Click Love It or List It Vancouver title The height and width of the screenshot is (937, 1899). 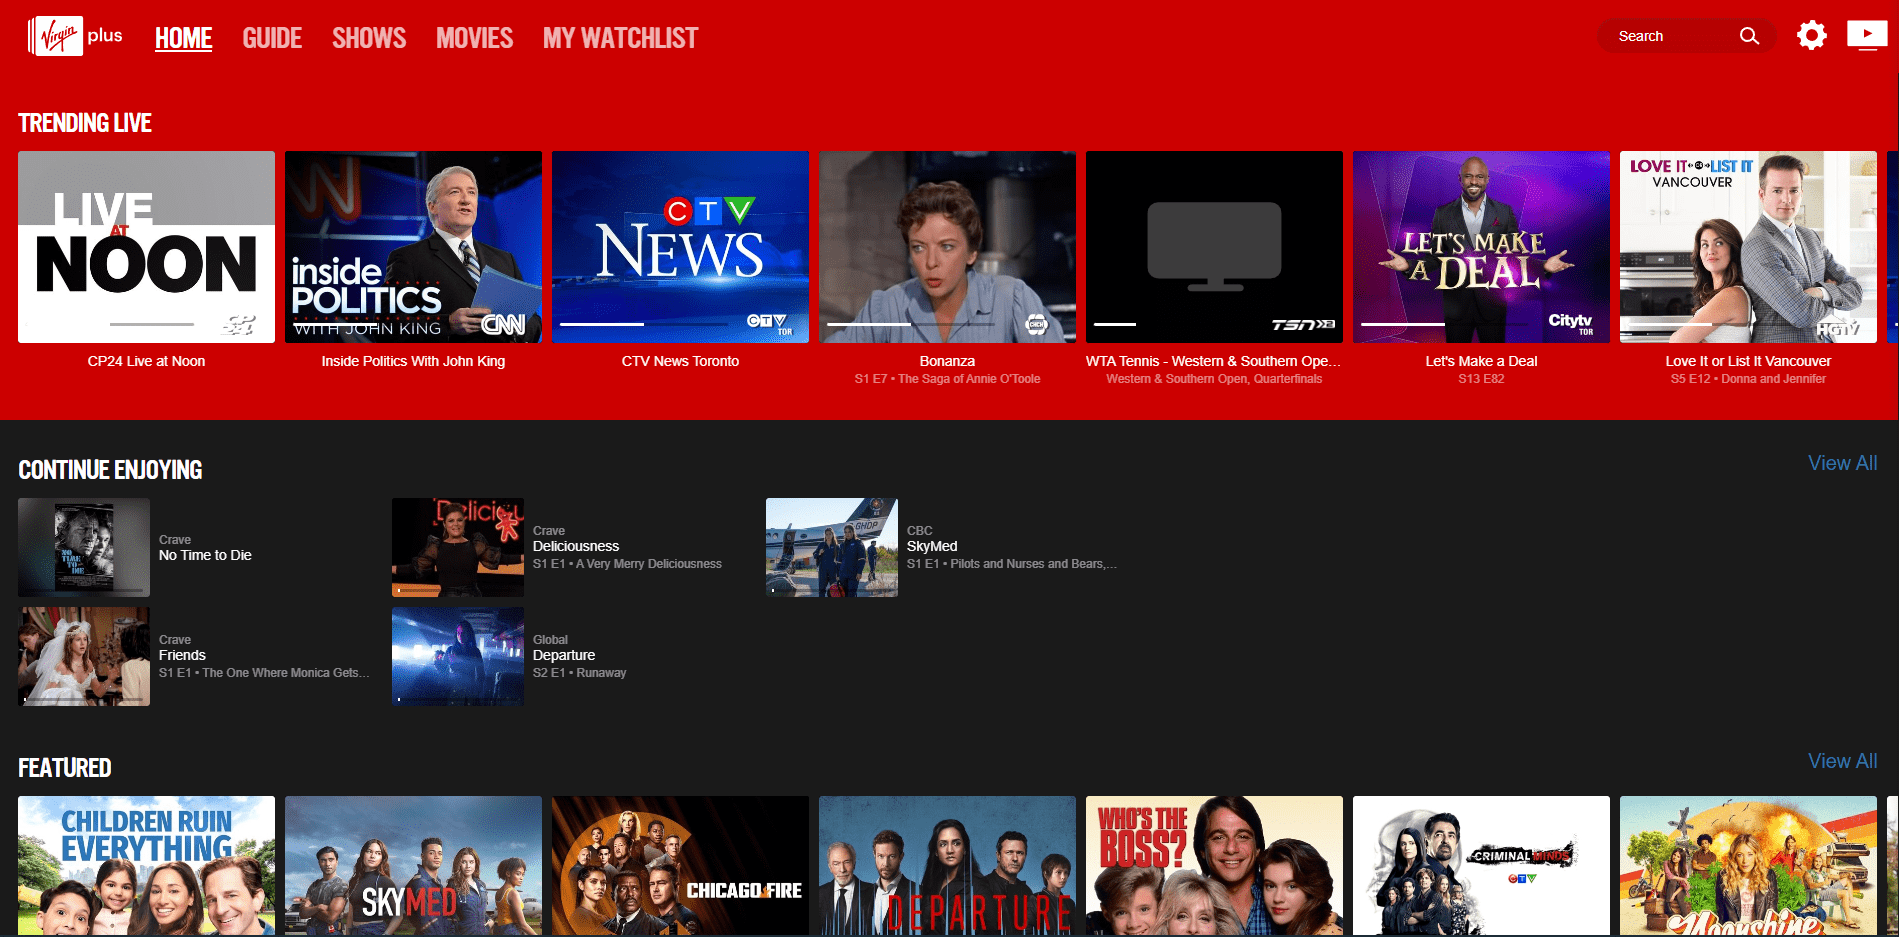click(1748, 361)
